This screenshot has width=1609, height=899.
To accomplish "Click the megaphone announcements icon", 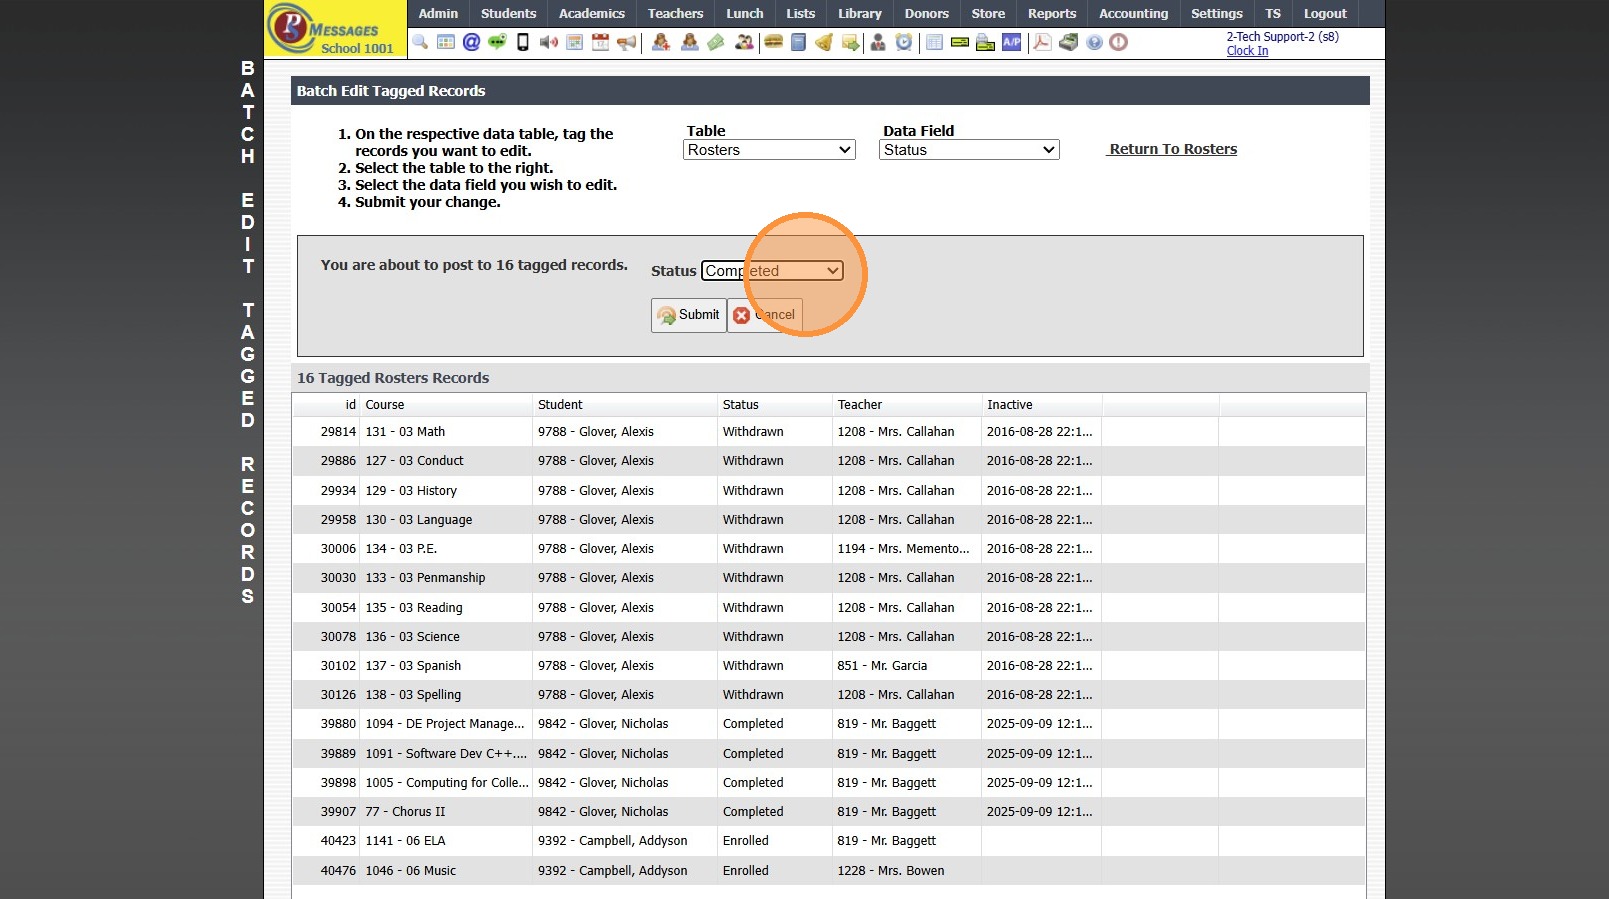I will (627, 42).
